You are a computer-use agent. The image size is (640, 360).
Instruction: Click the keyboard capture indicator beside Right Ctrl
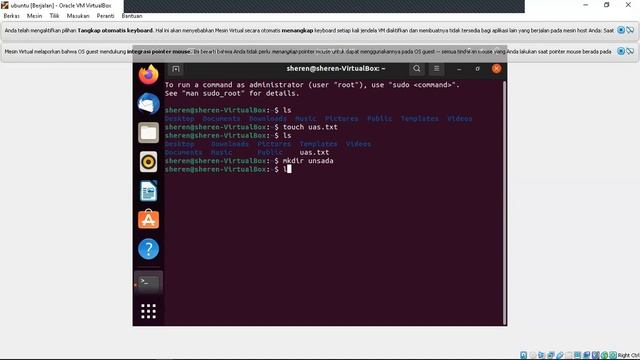coord(613,355)
